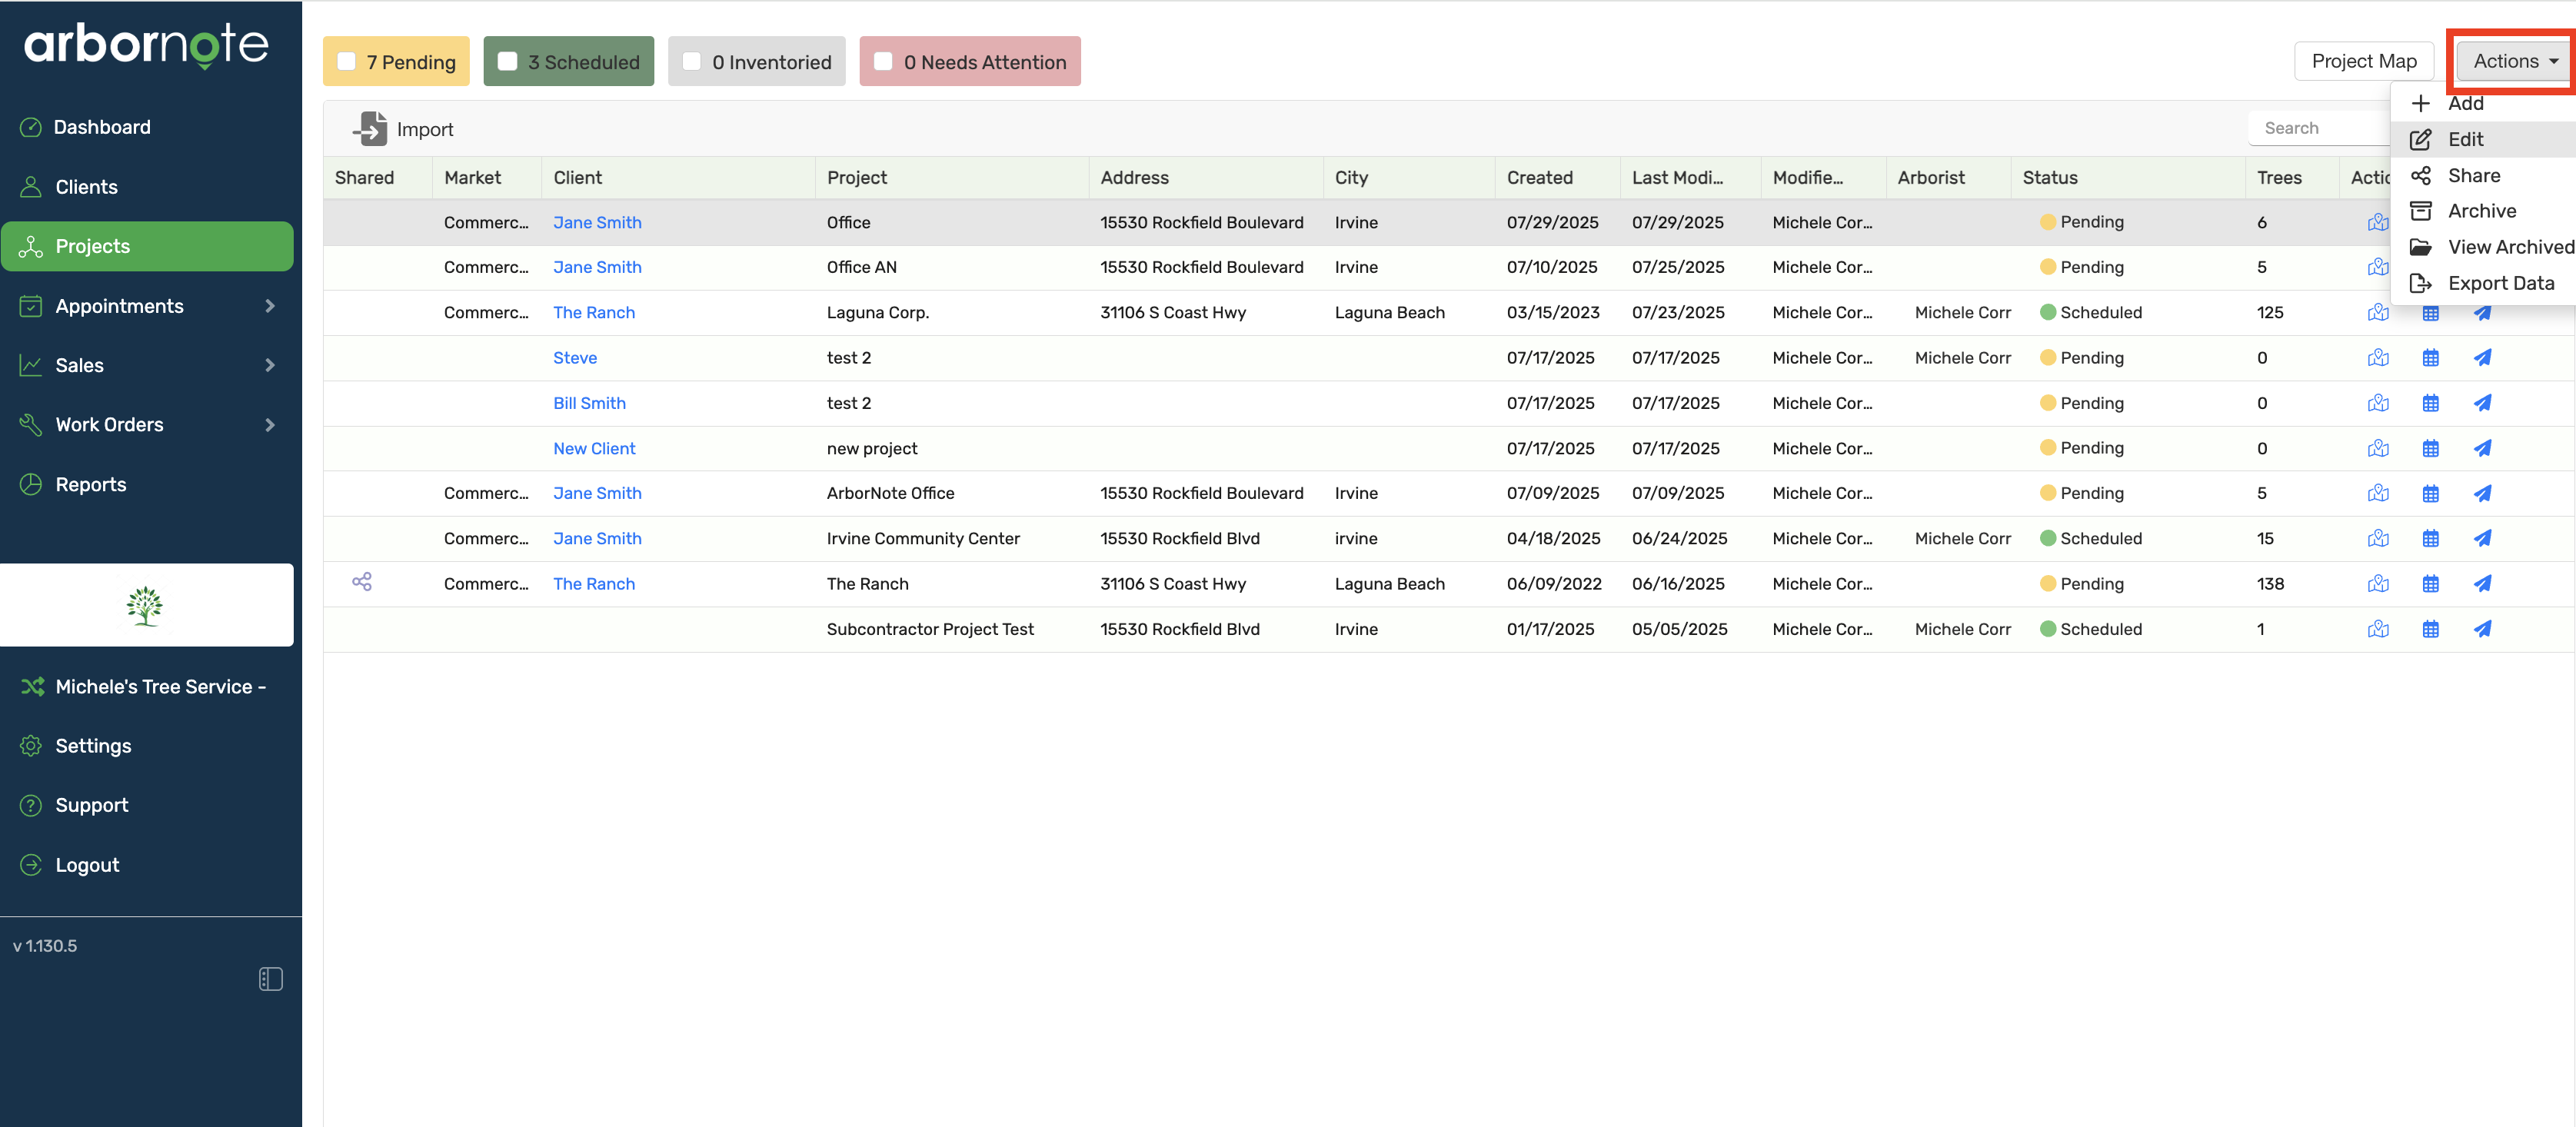This screenshot has width=2576, height=1127.
Task: Open the Reports page in the sidebar
Action: pyautogui.click(x=90, y=484)
